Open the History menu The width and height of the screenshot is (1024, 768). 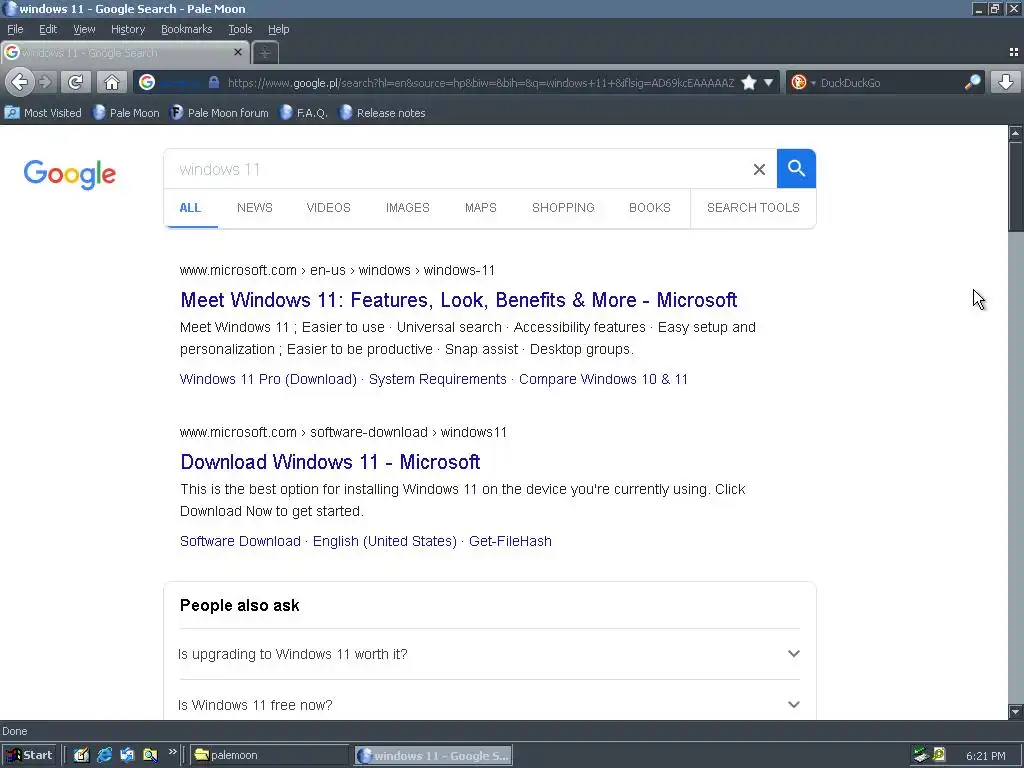point(128,29)
